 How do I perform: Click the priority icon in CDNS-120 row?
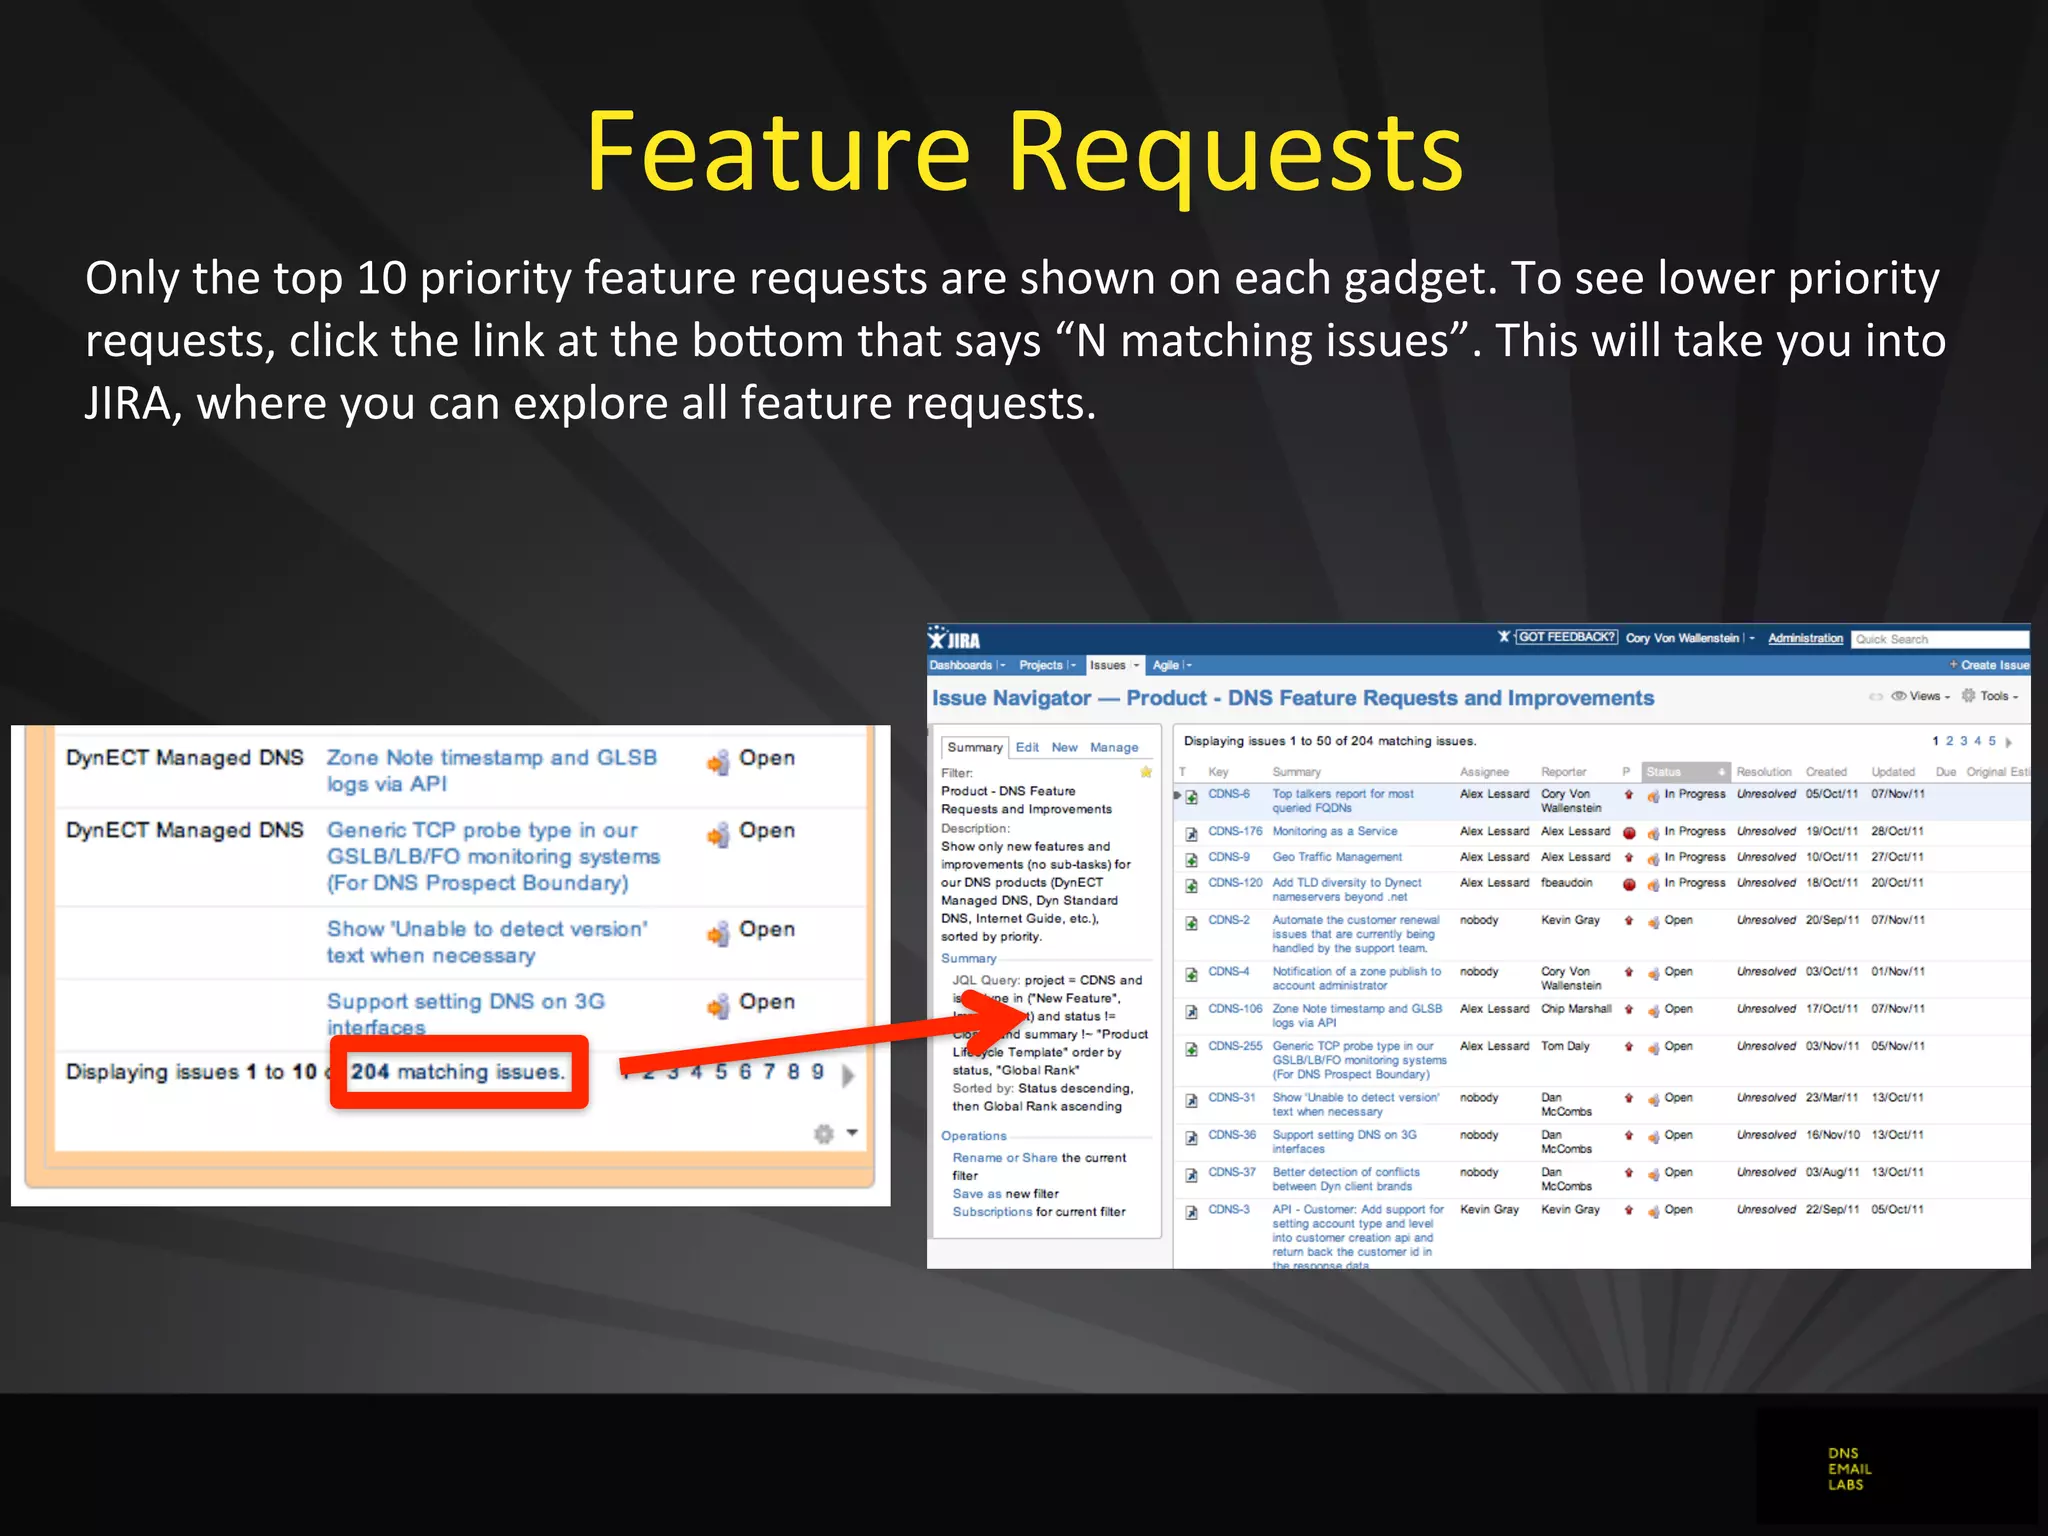click(x=1629, y=885)
